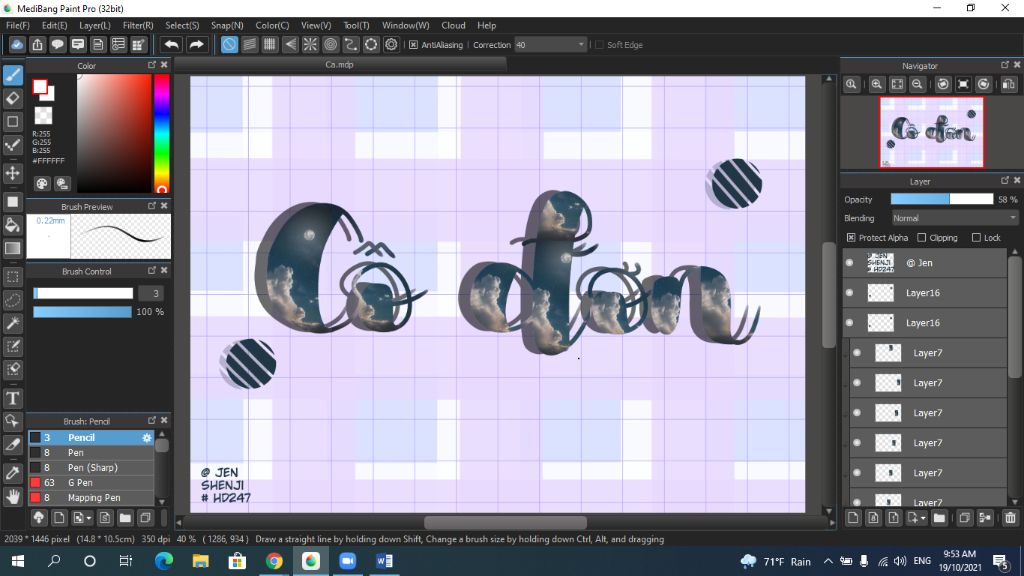Image resolution: width=1024 pixels, height=576 pixels.
Task: Turn snap off using the circle-slash icon
Action: tap(229, 44)
